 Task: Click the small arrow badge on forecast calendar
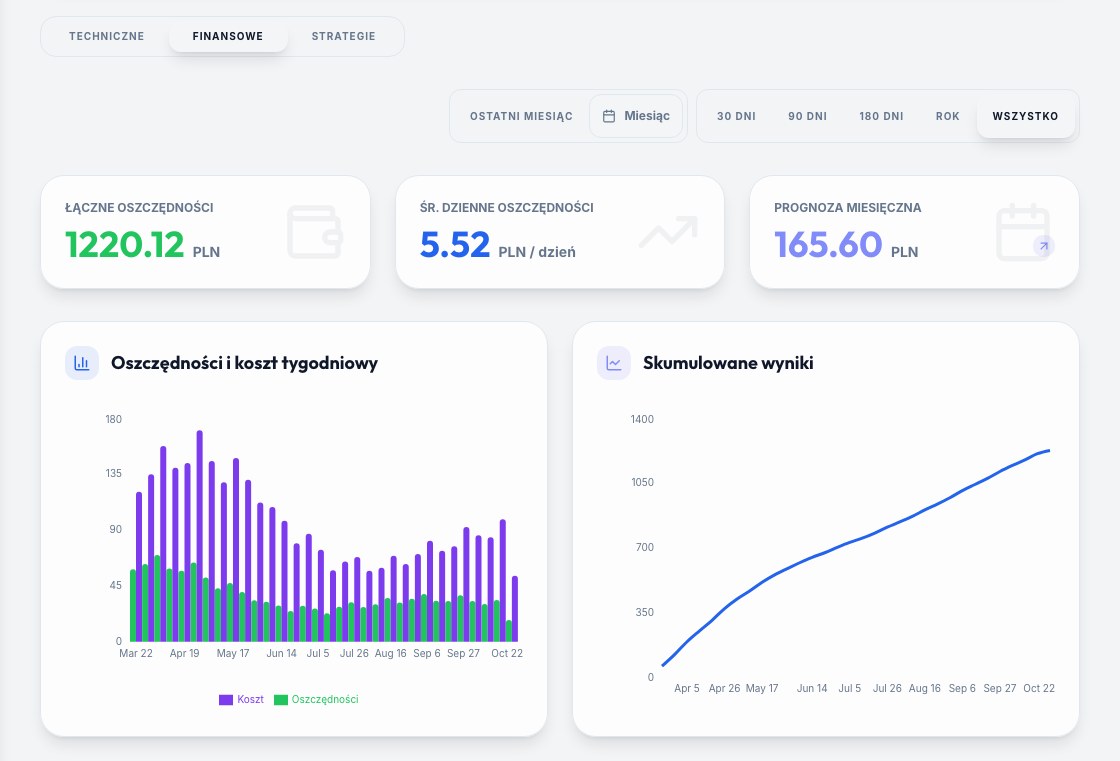1044,246
